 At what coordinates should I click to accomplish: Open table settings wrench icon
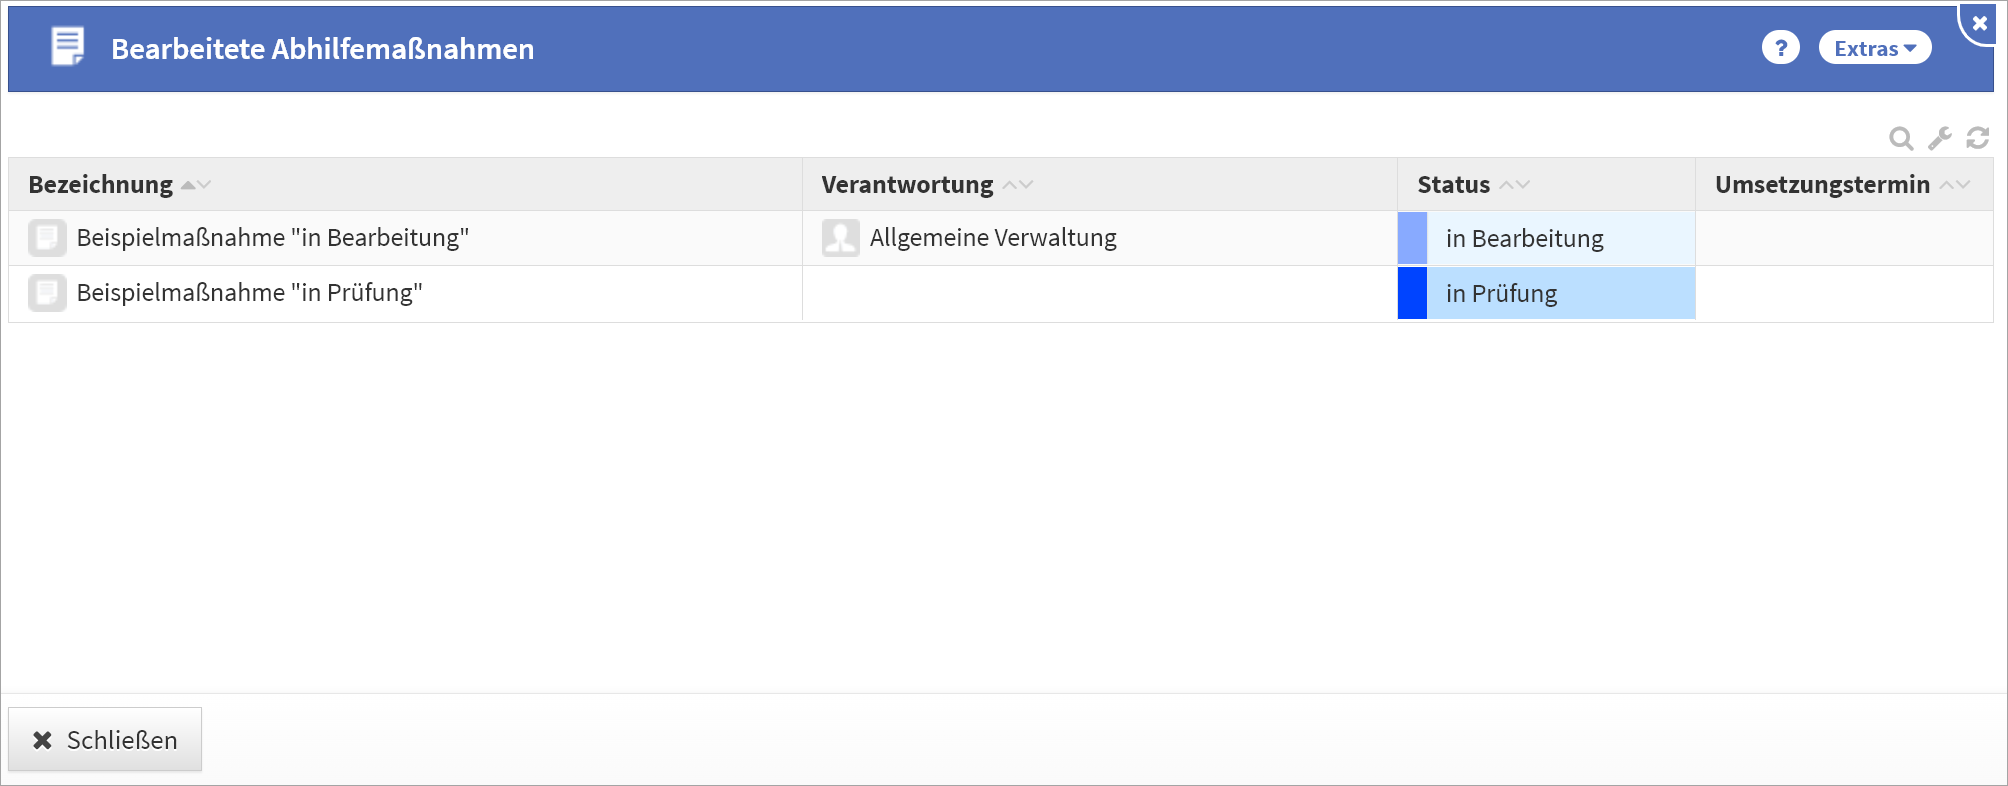pyautogui.click(x=1940, y=138)
